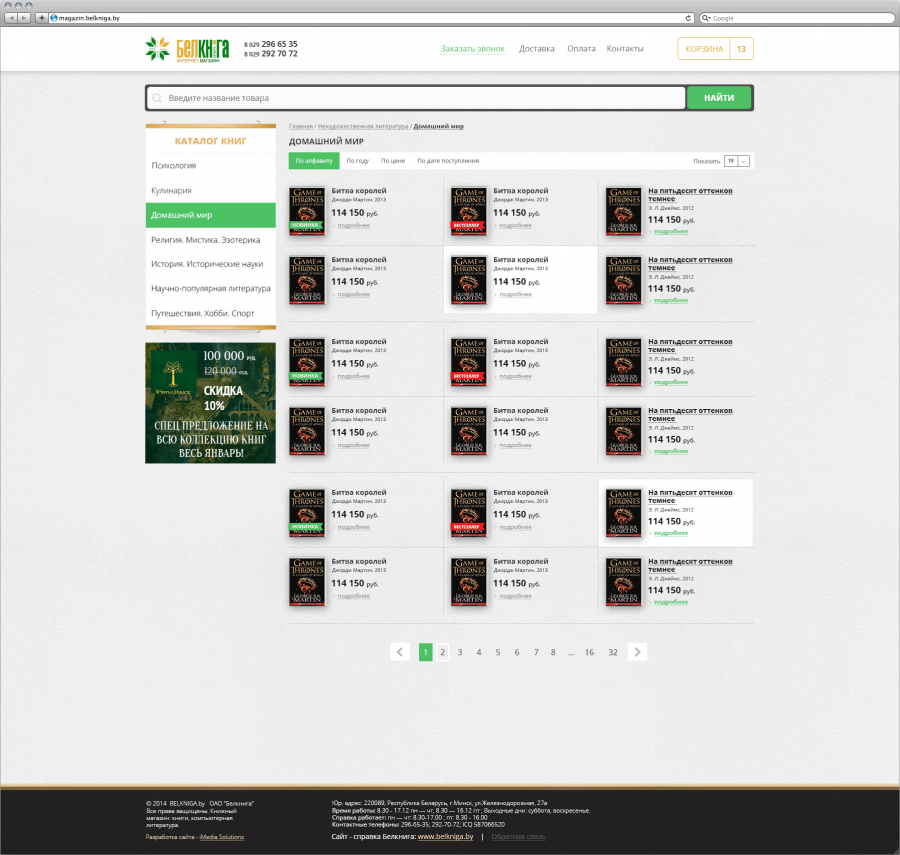900x855 pixels.
Task: Click the browser forward arrow button
Action: [24, 18]
